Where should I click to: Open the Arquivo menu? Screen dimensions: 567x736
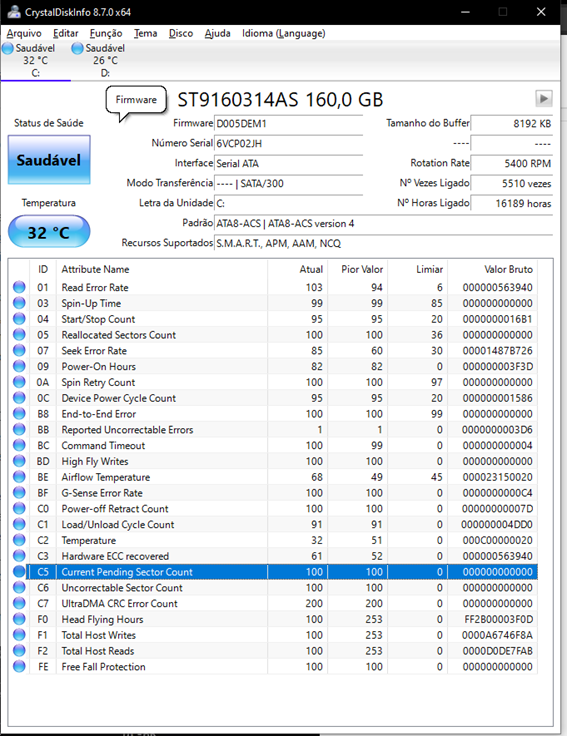24,33
